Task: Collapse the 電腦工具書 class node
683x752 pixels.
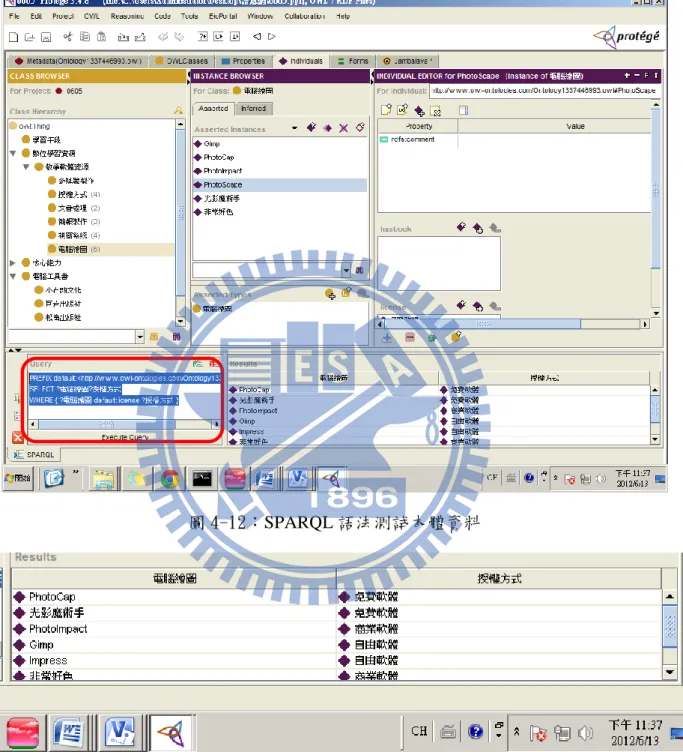Action: [13, 276]
